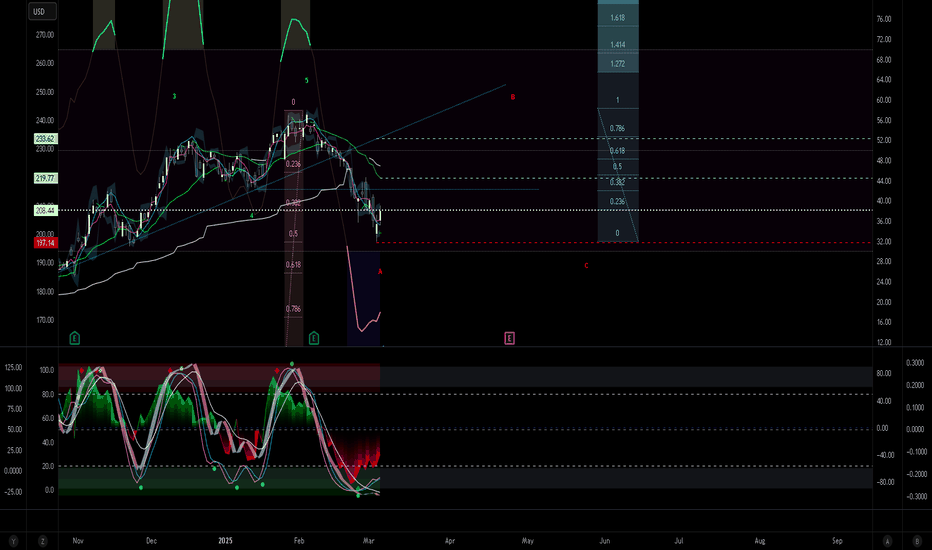Image resolution: width=932 pixels, height=550 pixels.
Task: Click the 1.272 Fibonacci extension level
Action: 618,64
